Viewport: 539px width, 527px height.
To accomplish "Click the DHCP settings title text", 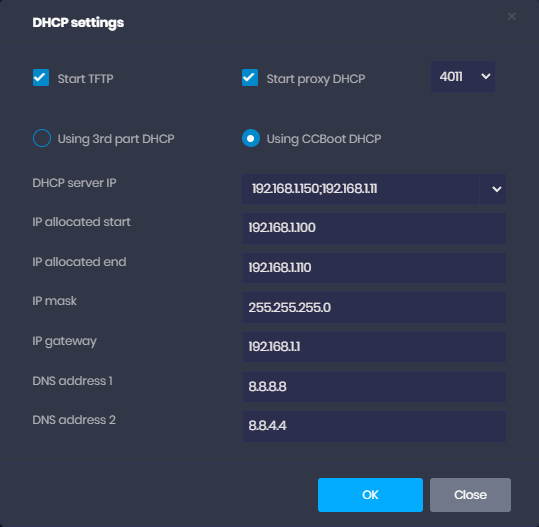I will point(78,23).
